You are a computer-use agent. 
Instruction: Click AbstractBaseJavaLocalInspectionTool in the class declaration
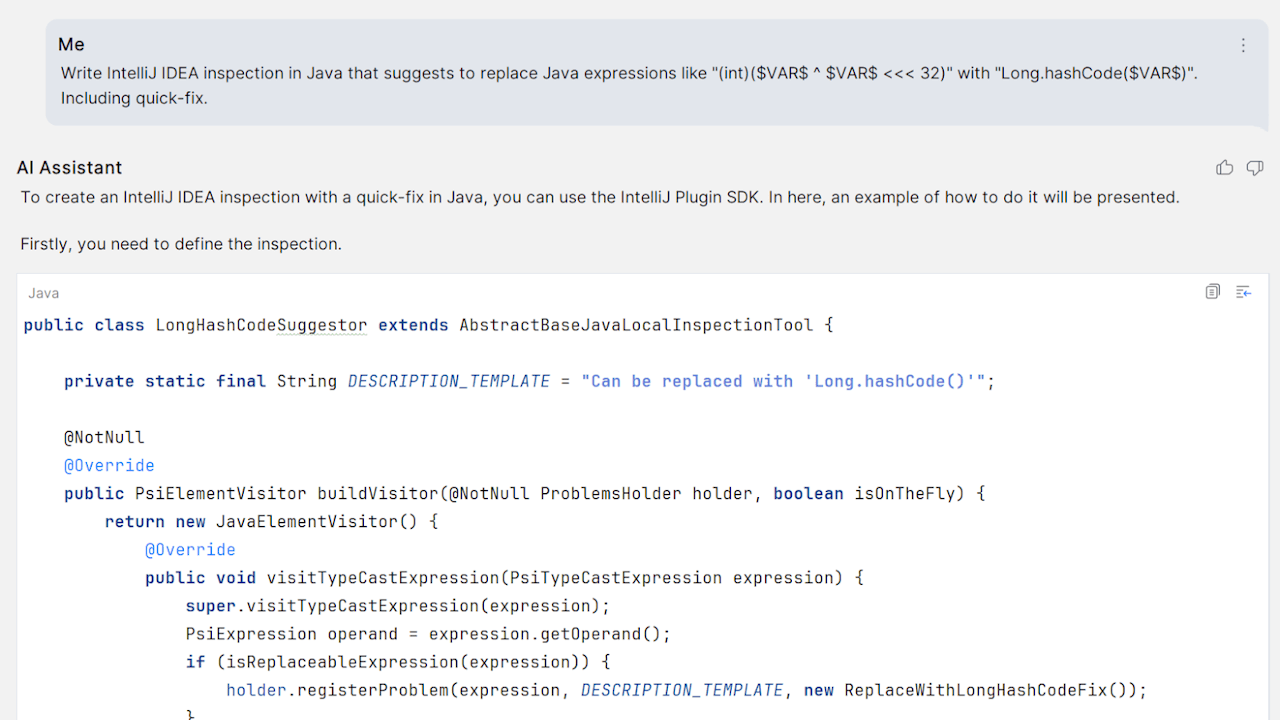(x=636, y=325)
